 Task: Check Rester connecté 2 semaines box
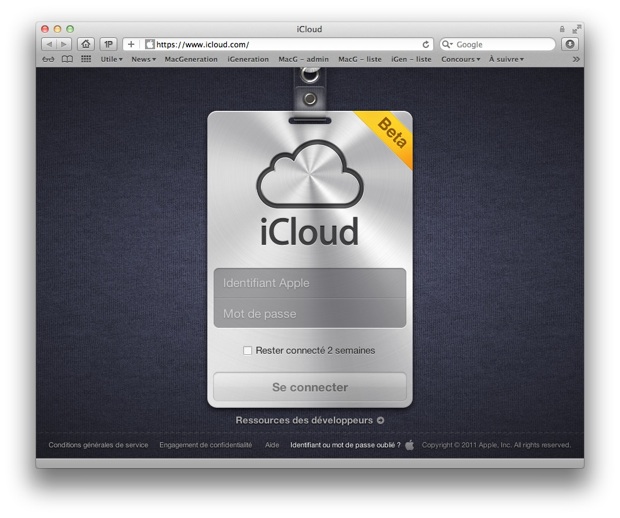[248, 350]
